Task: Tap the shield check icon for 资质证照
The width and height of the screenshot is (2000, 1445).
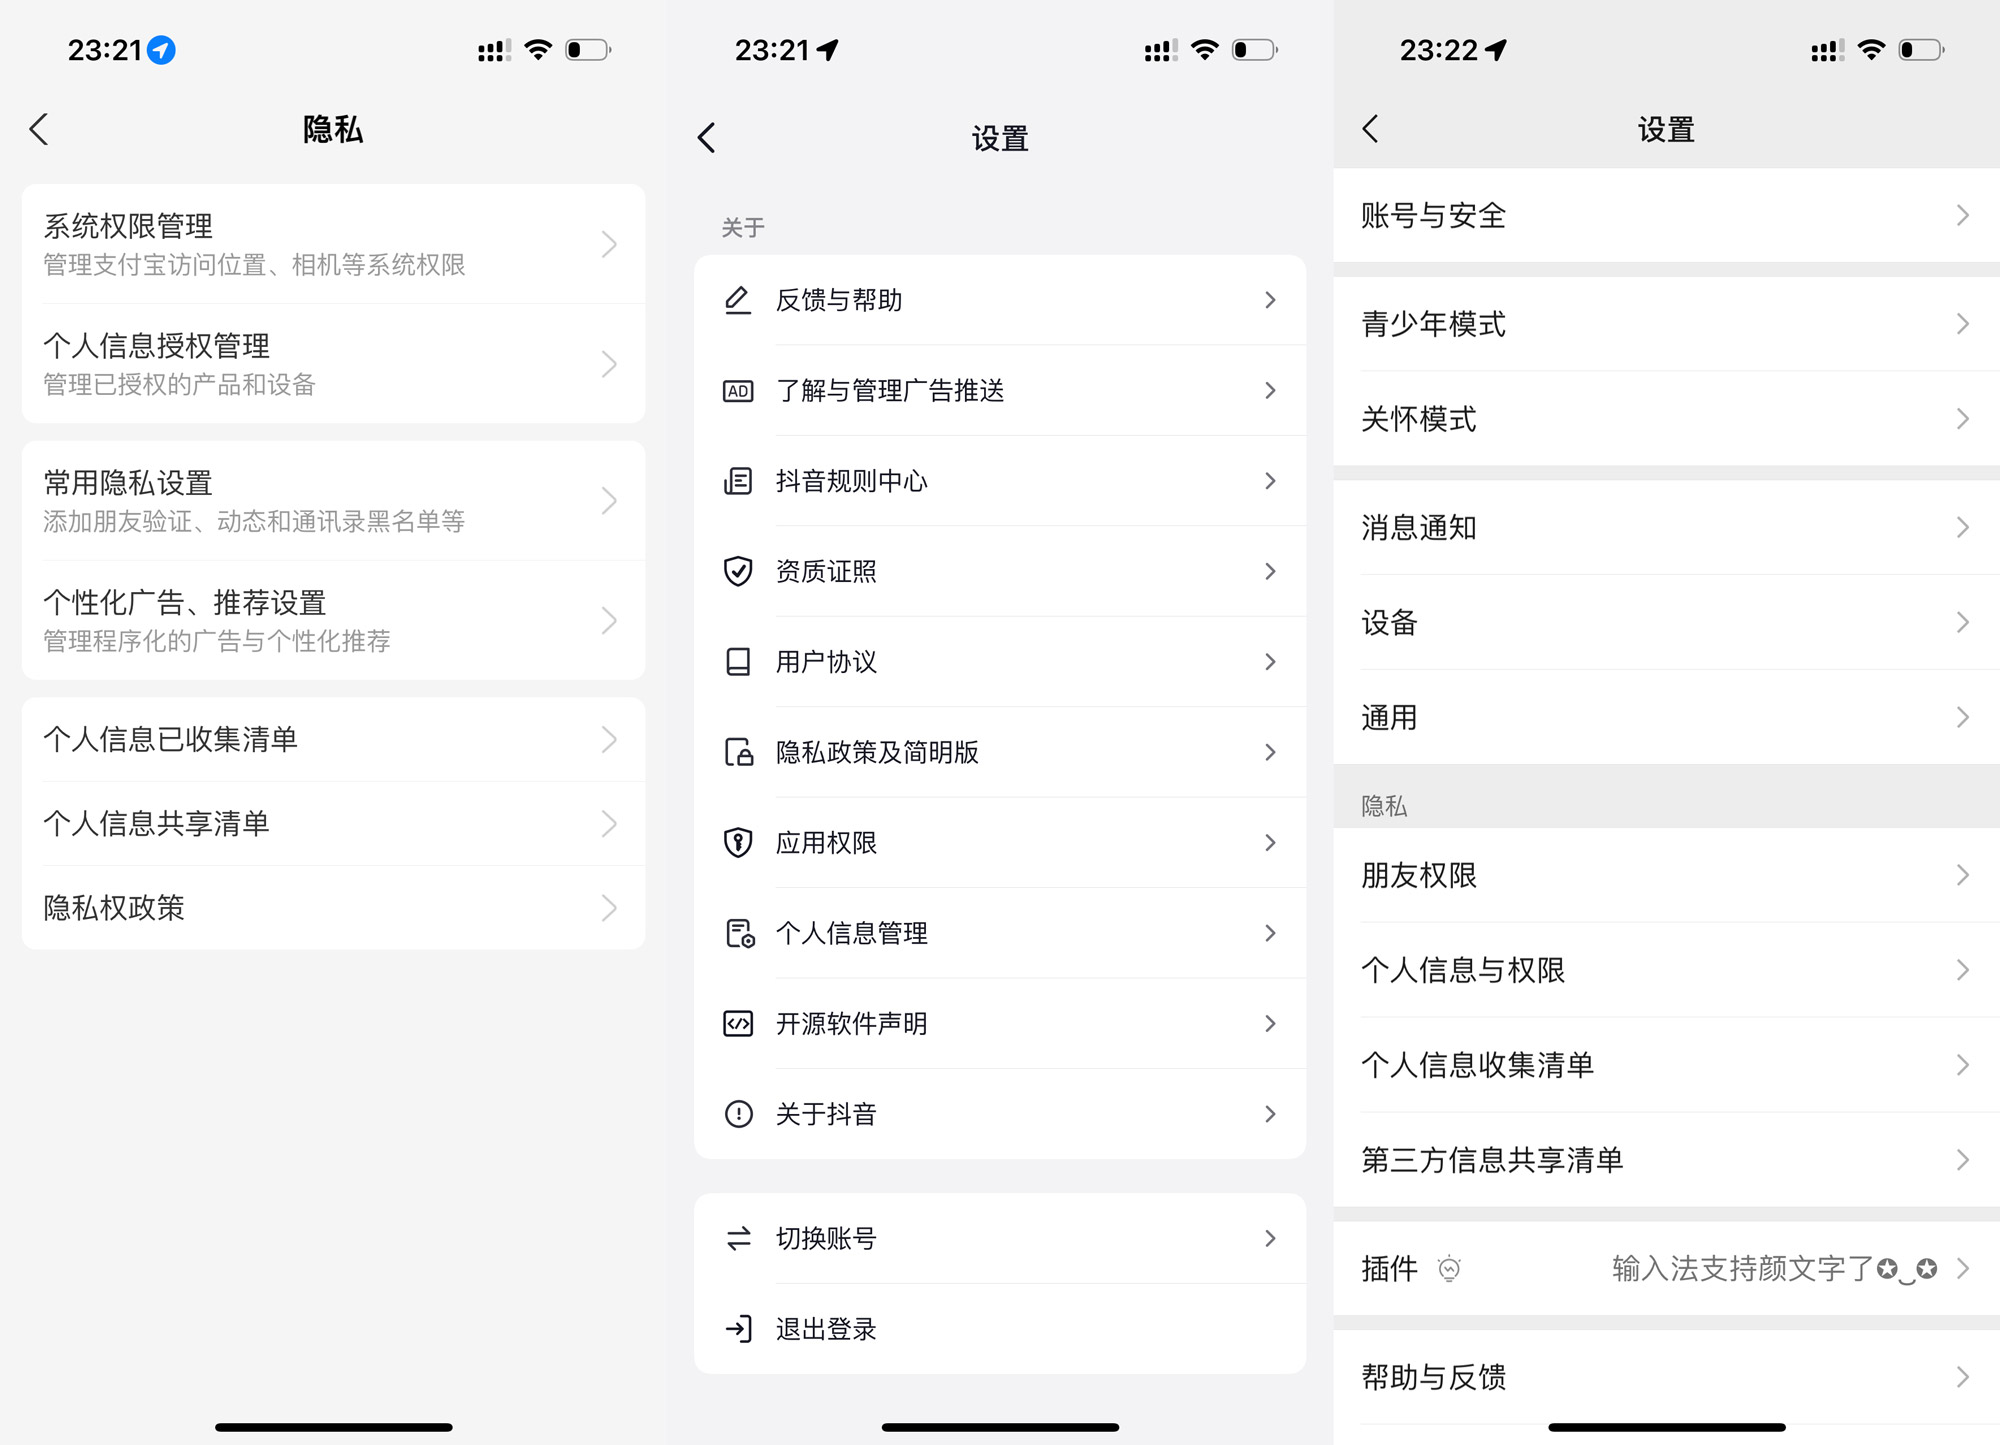Action: pos(738,571)
